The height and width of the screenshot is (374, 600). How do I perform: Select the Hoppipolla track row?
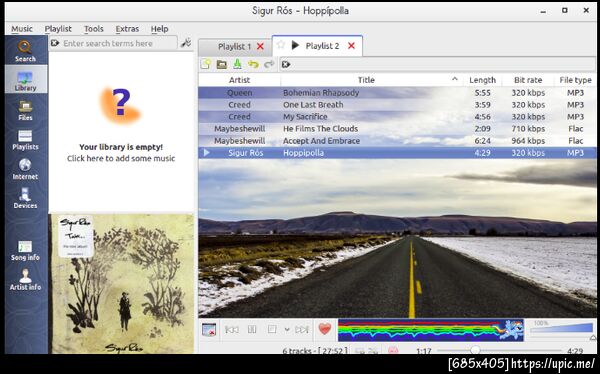397,153
